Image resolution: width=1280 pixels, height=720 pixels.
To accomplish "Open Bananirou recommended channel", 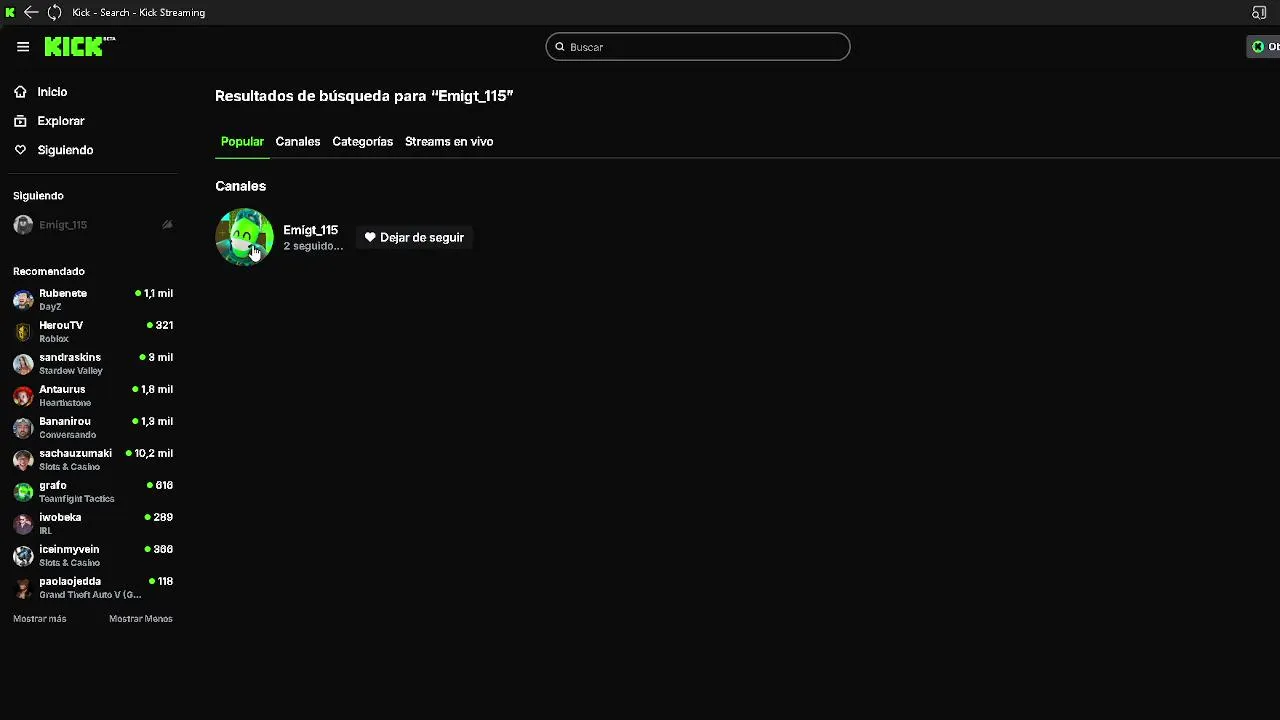I will [x=92, y=428].
